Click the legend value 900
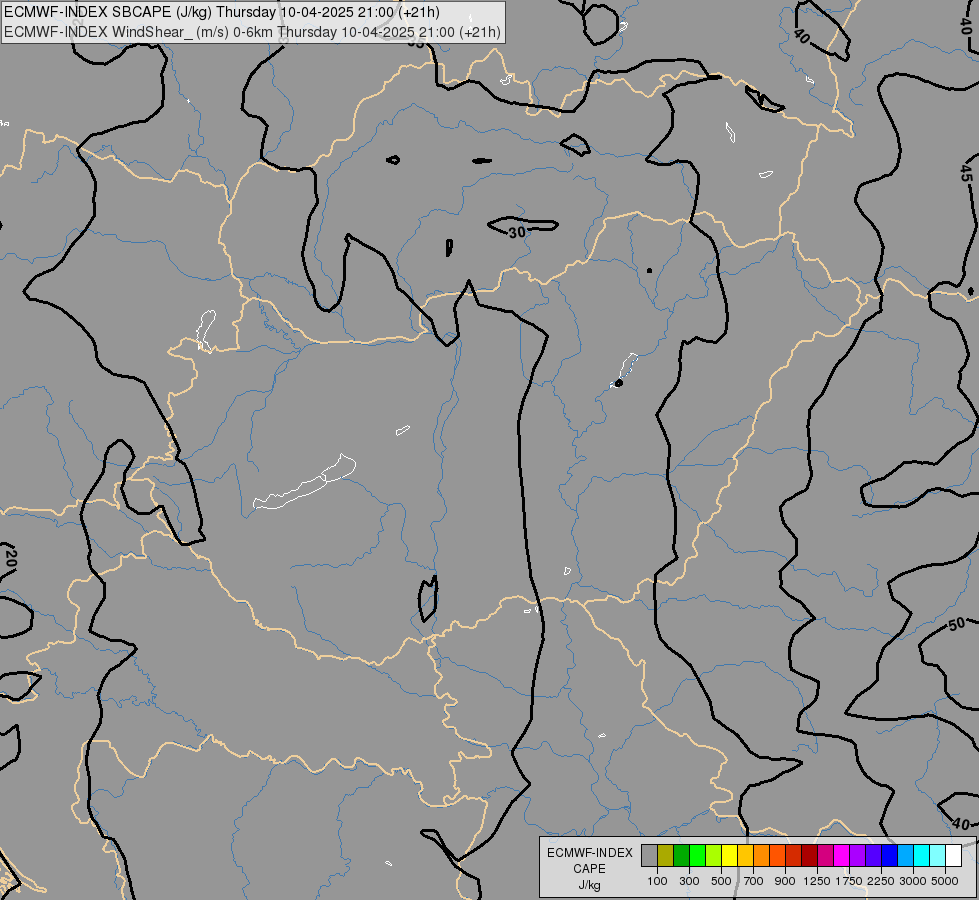Image resolution: width=979 pixels, height=900 pixels. point(785,881)
